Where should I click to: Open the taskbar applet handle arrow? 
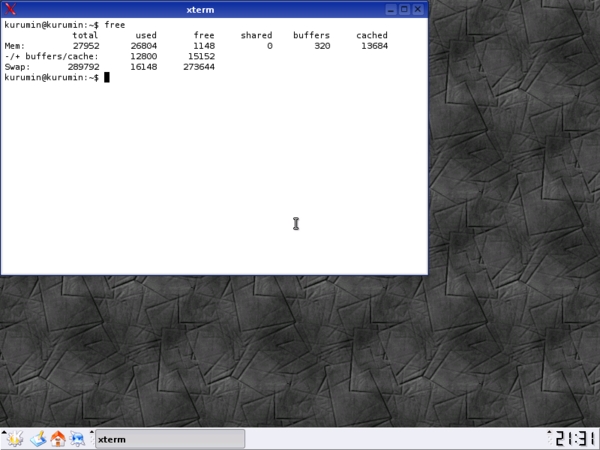(x=92, y=432)
